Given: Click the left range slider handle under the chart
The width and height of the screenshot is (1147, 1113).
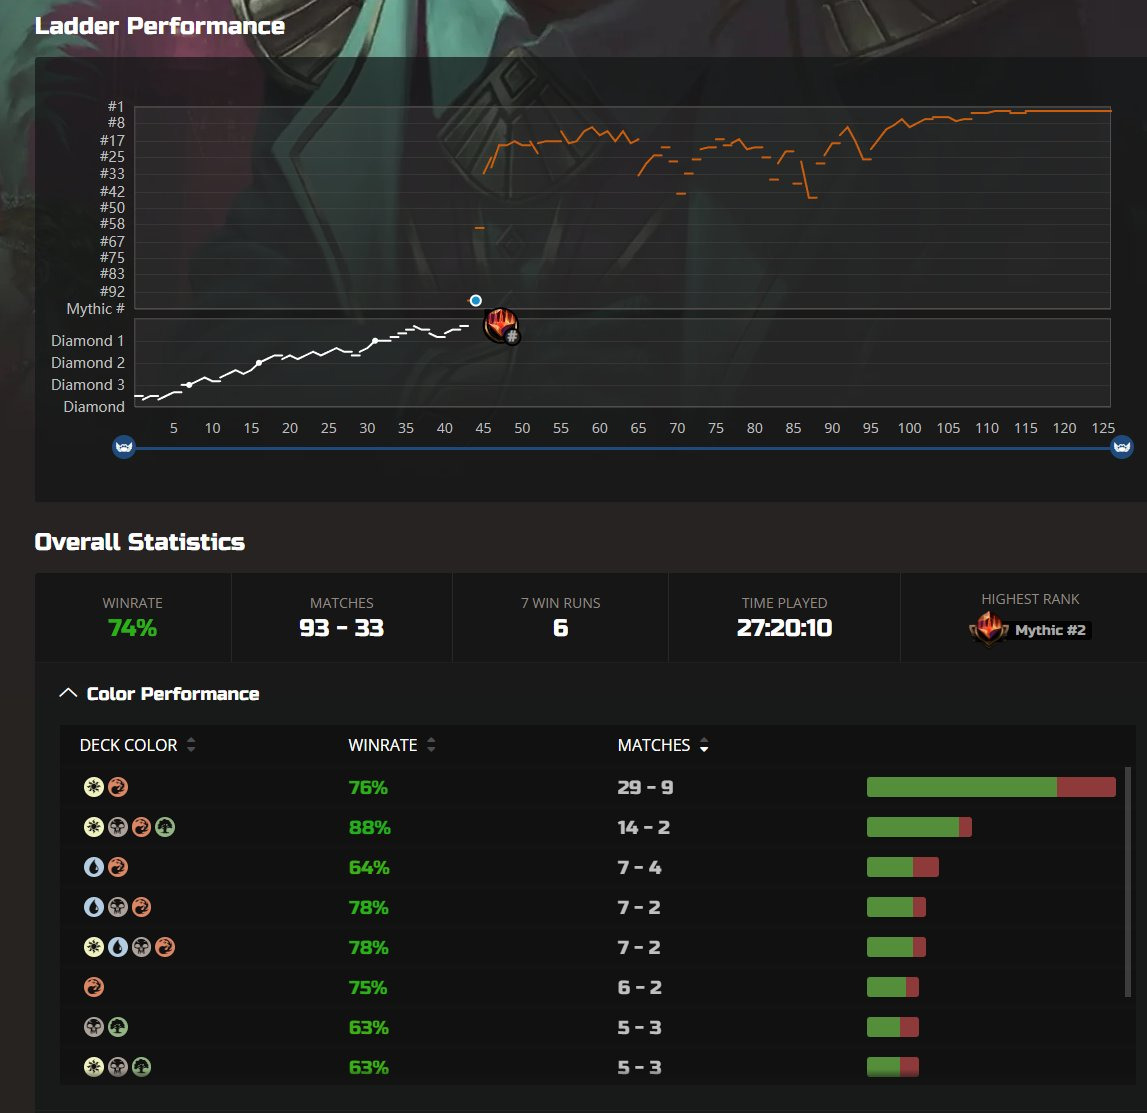Looking at the screenshot, I should coord(124,448).
